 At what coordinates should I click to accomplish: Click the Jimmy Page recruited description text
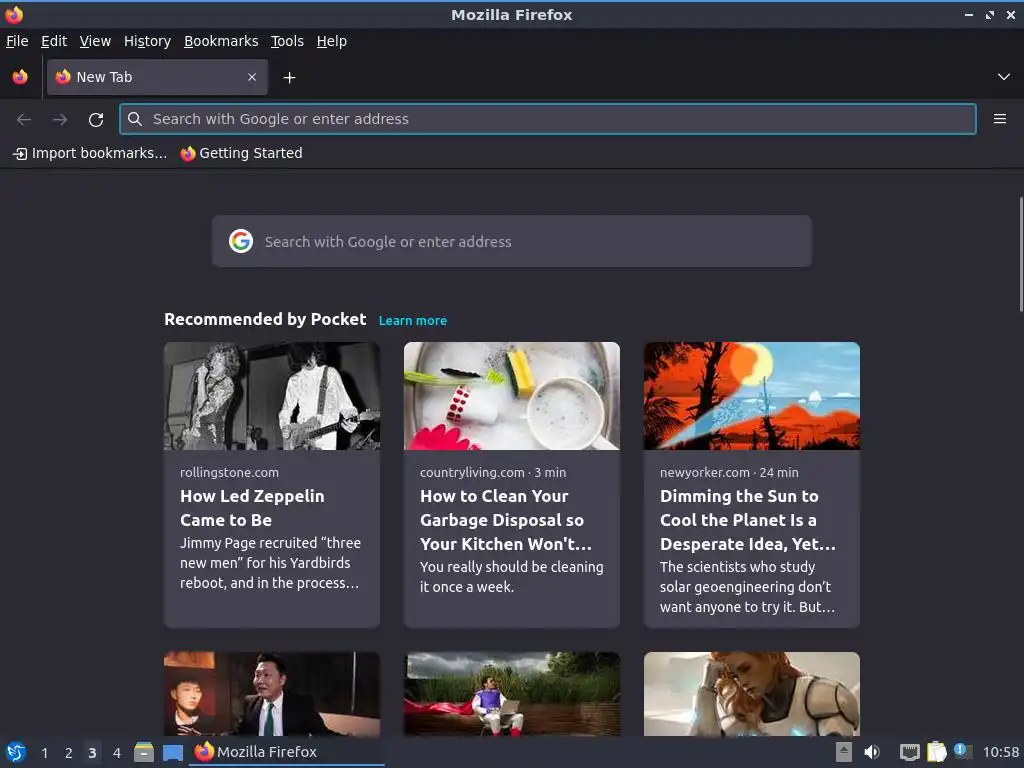(x=270, y=563)
